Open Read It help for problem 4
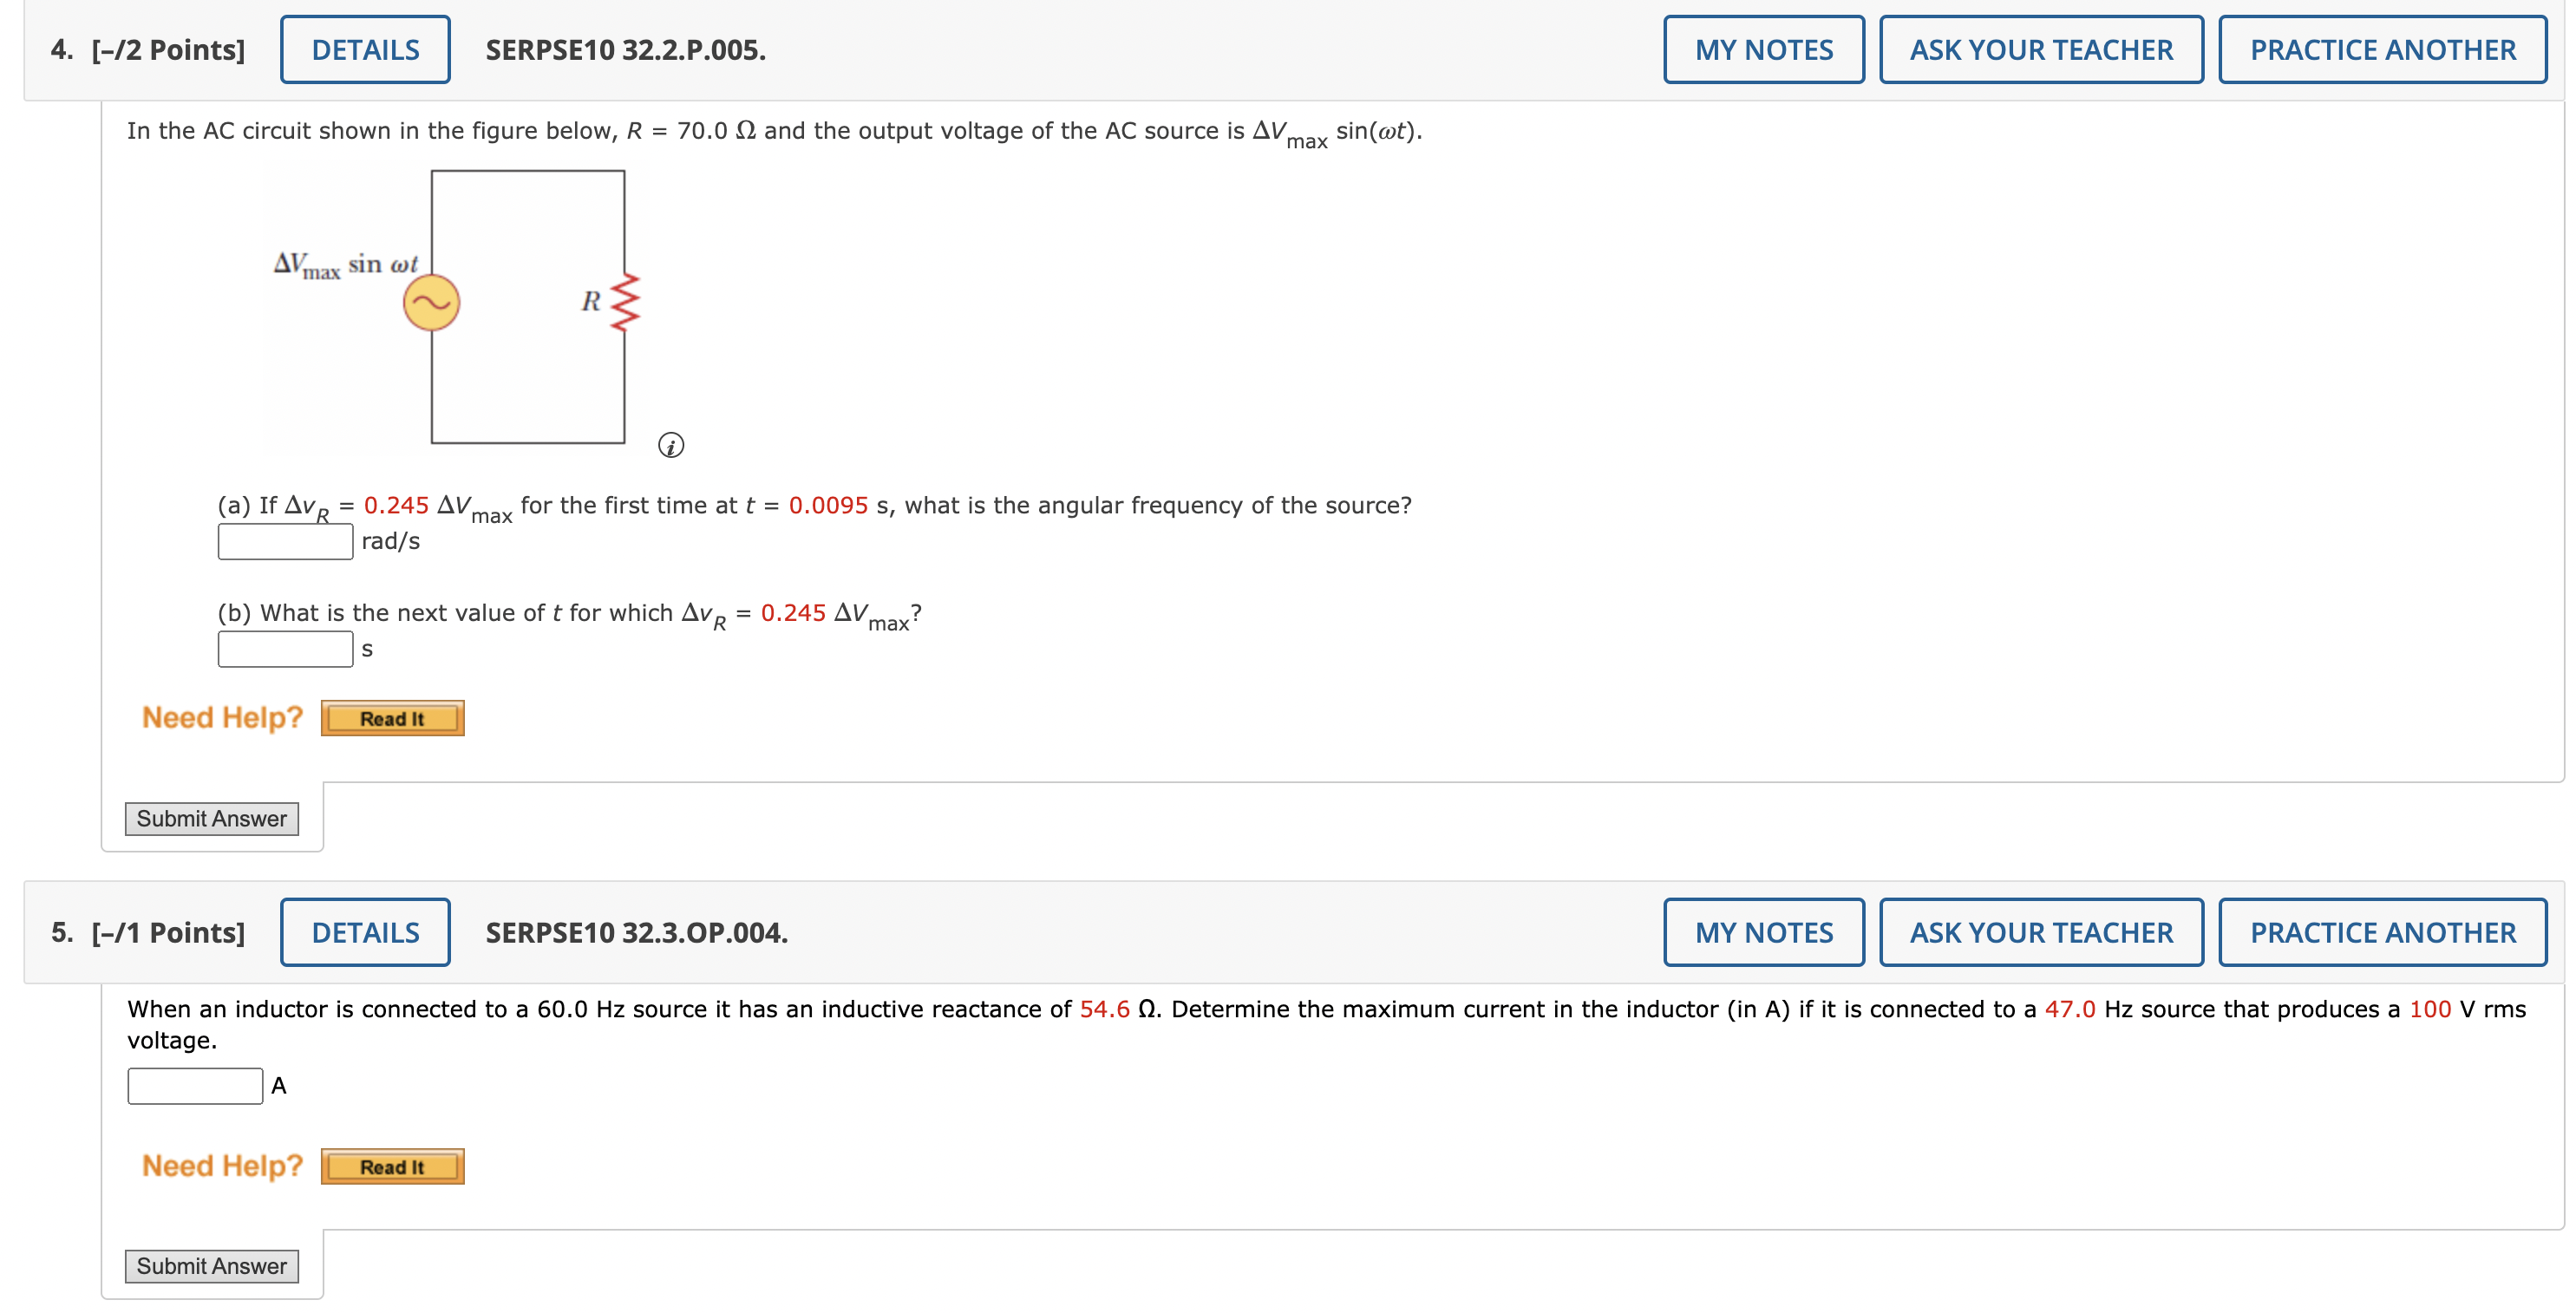Image resolution: width=2576 pixels, height=1313 pixels. tap(392, 717)
